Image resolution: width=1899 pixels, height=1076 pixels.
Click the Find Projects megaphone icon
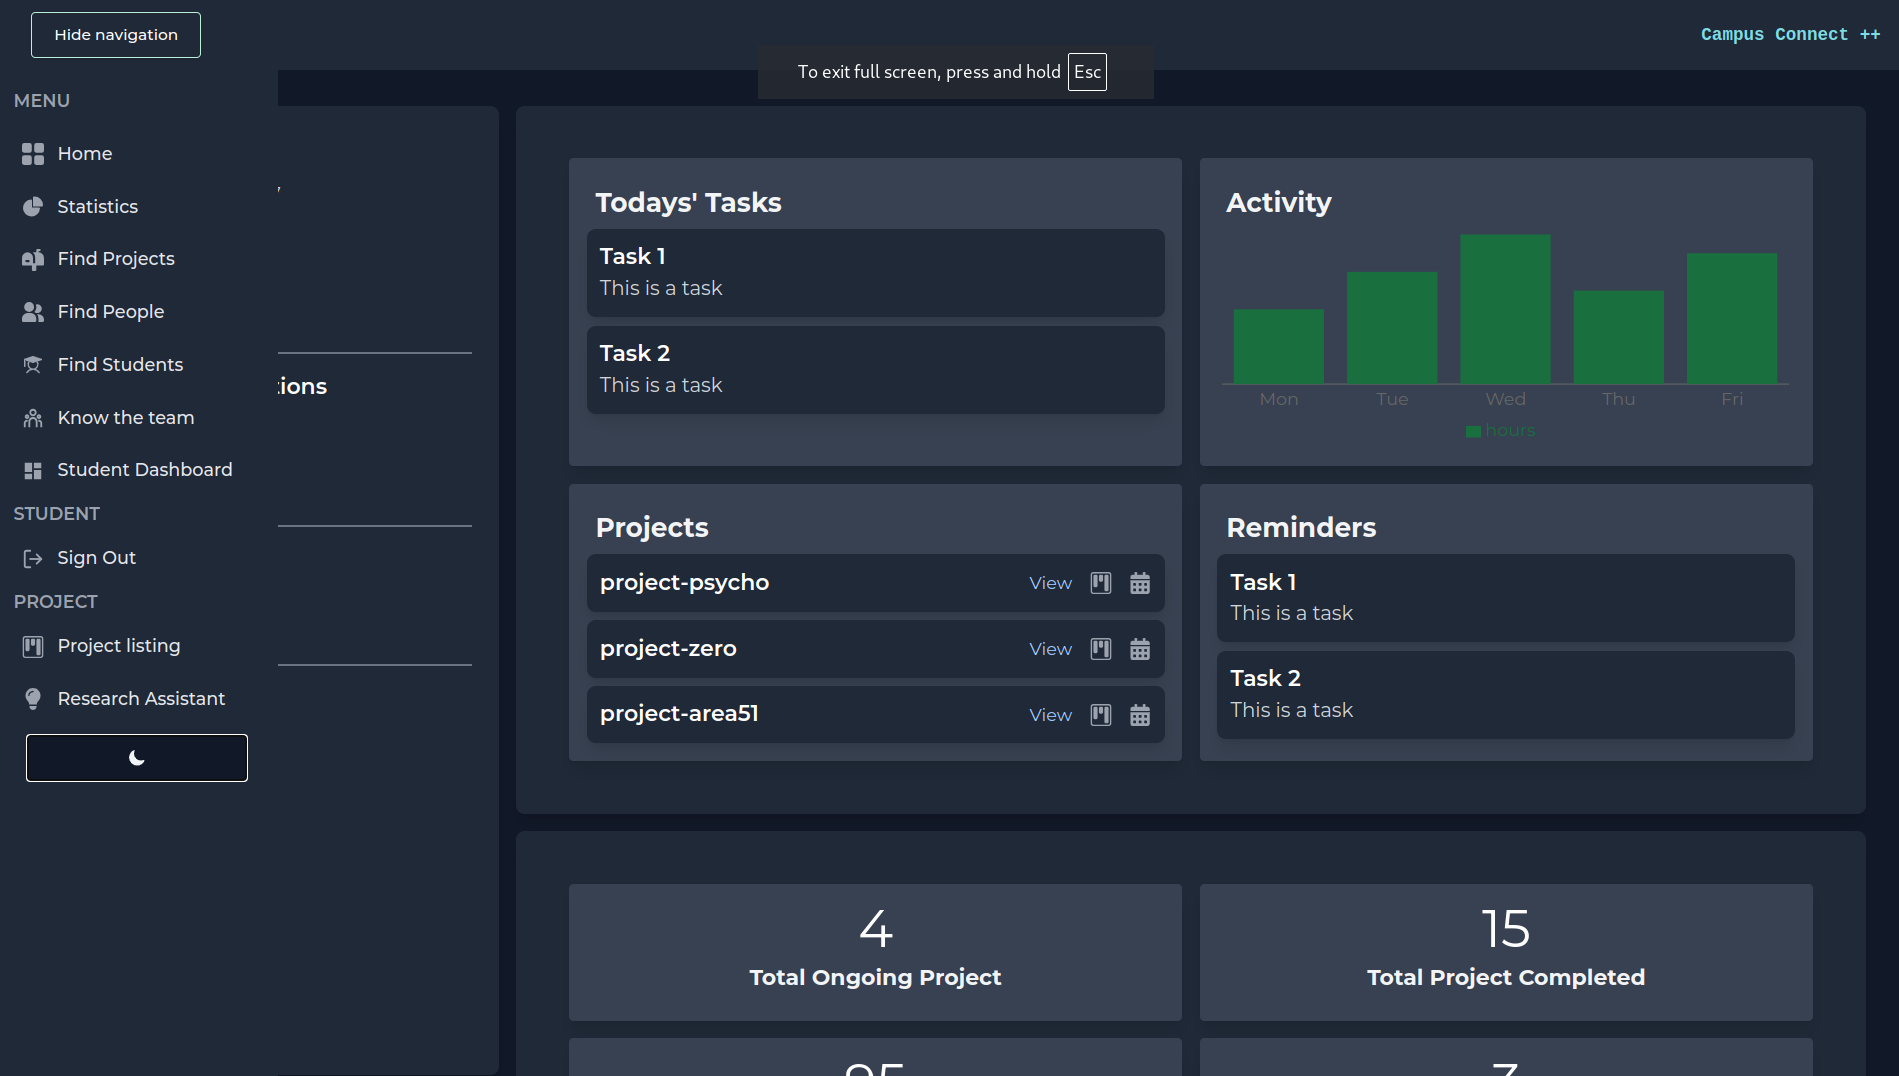click(33, 259)
